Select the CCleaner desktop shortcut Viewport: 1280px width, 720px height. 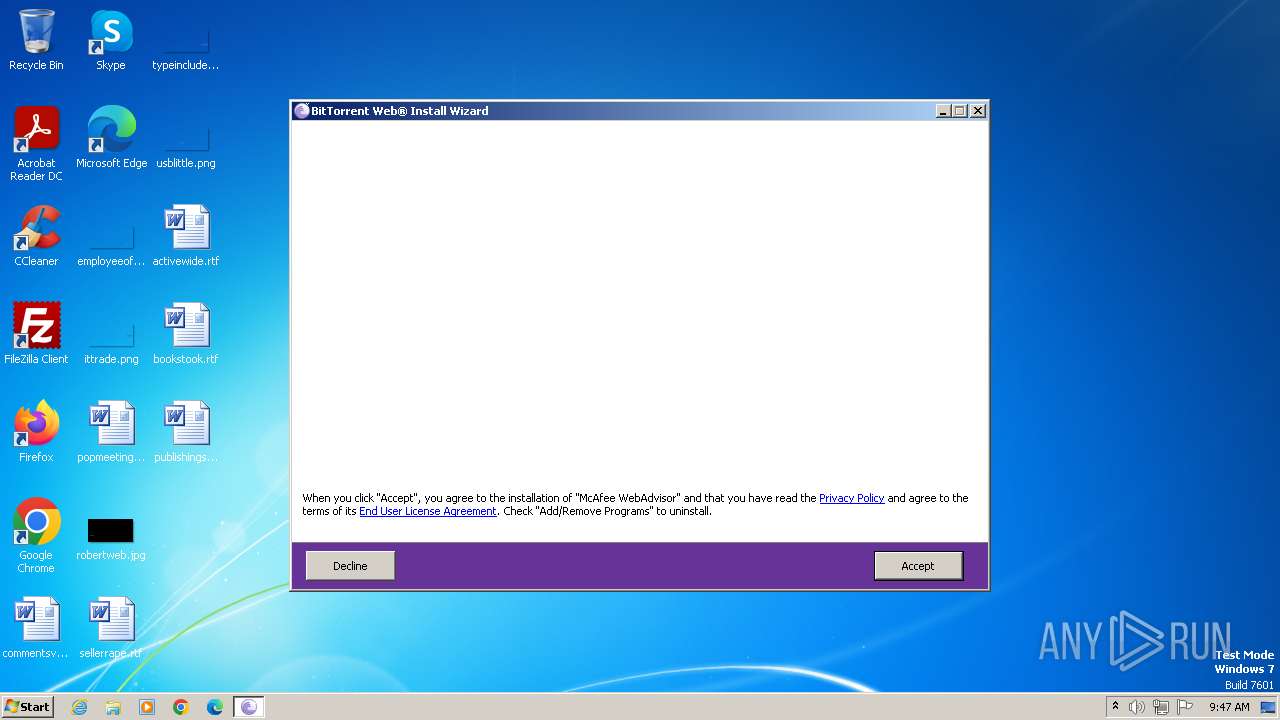pos(36,236)
